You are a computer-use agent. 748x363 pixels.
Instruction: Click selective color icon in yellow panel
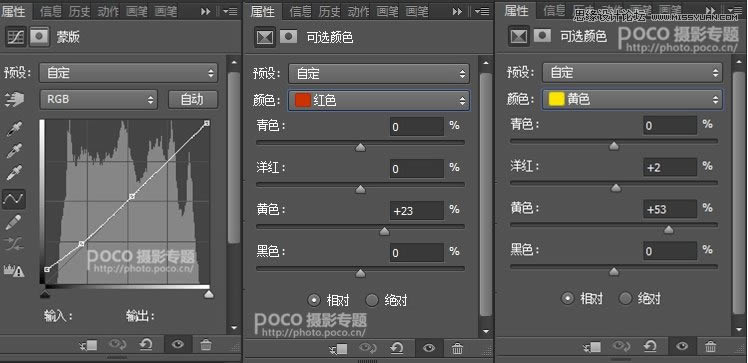click(x=519, y=36)
